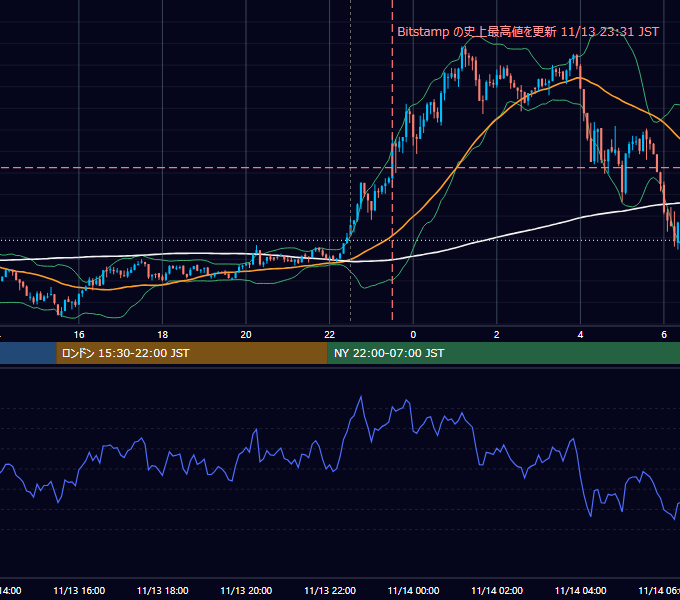
Task: Select the London 15:30-22:00 JST session bar
Action: click(x=192, y=353)
